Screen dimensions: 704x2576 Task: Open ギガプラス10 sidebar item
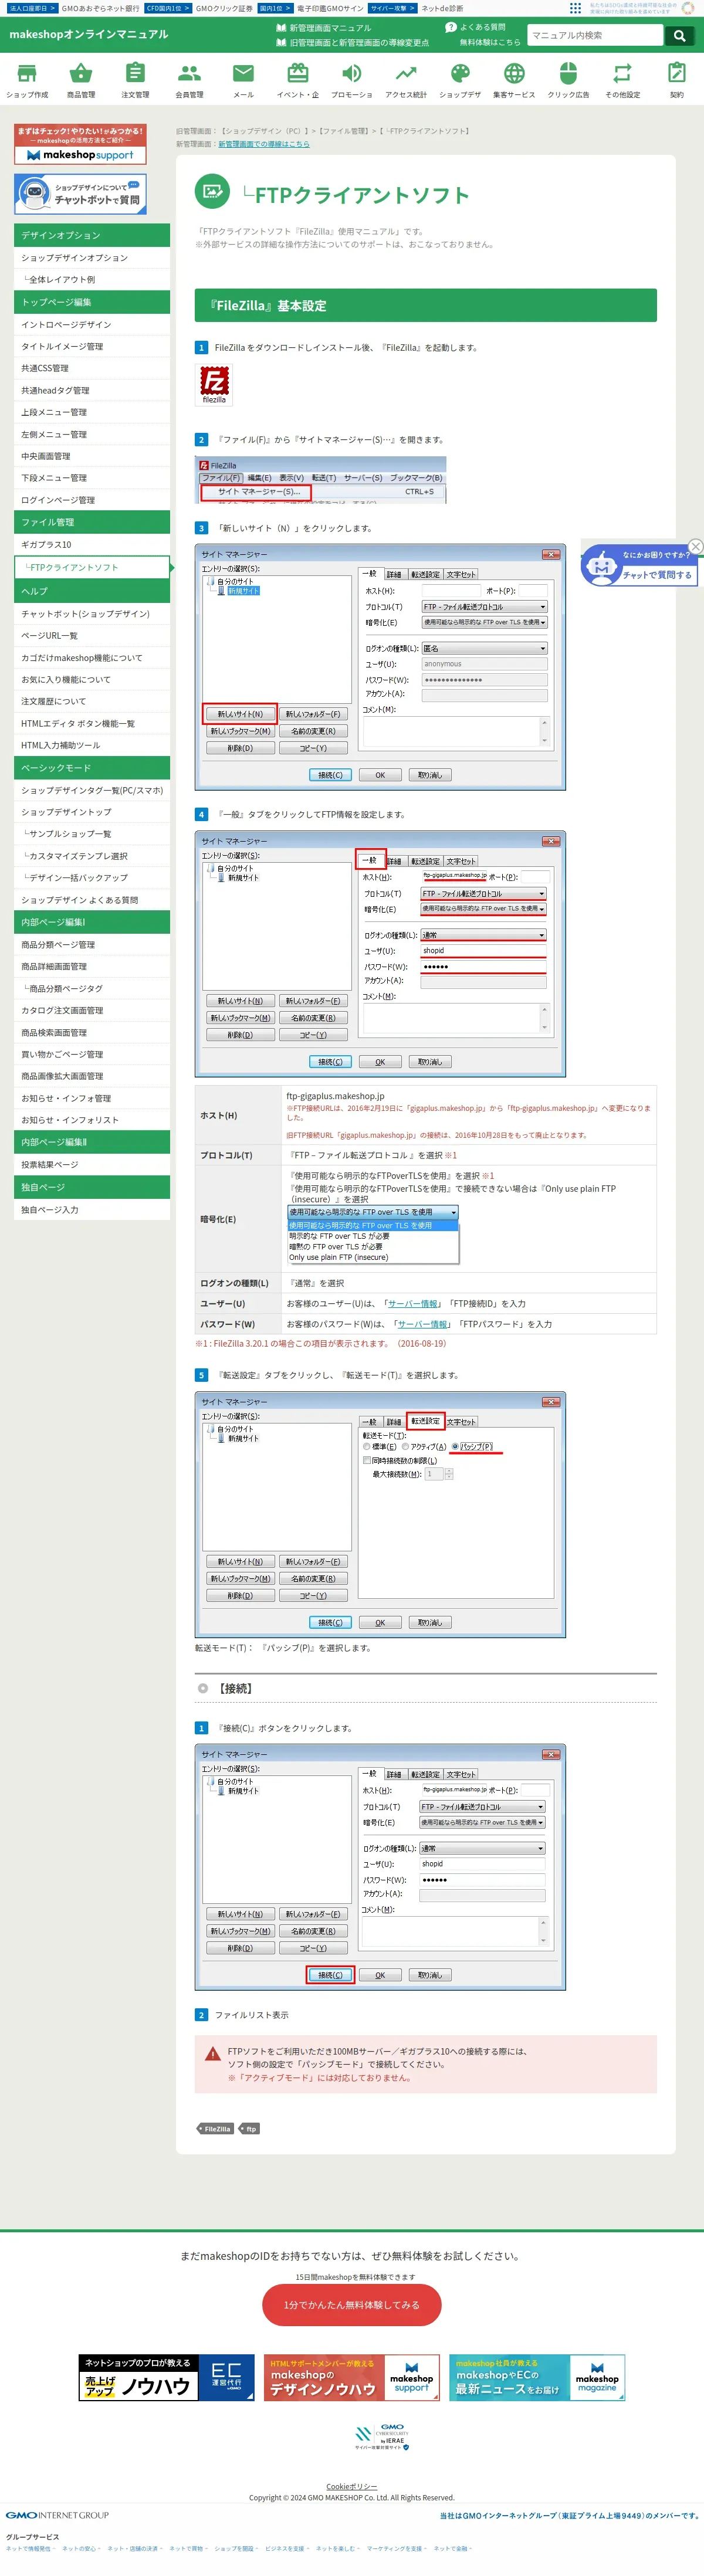(92, 544)
